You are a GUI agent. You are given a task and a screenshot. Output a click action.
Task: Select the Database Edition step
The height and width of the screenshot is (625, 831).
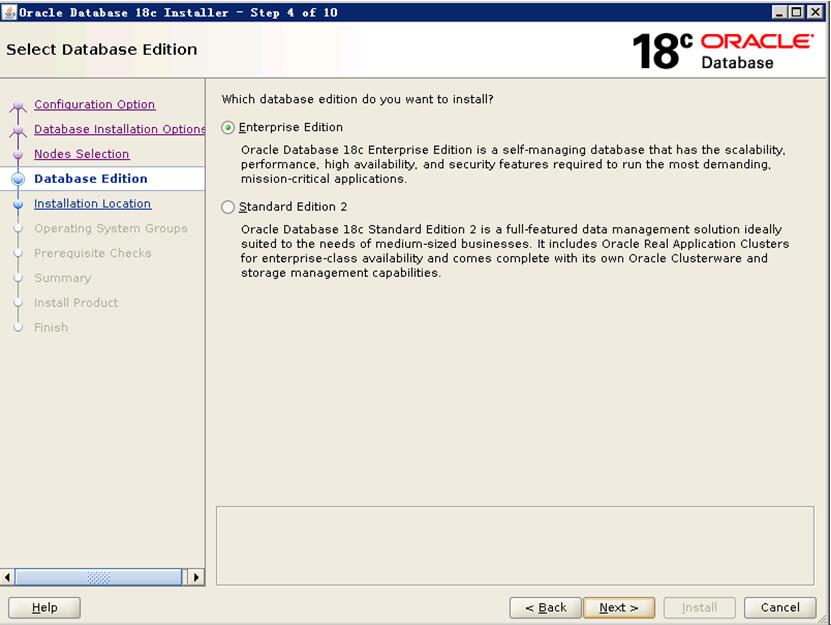pyautogui.click(x=91, y=179)
